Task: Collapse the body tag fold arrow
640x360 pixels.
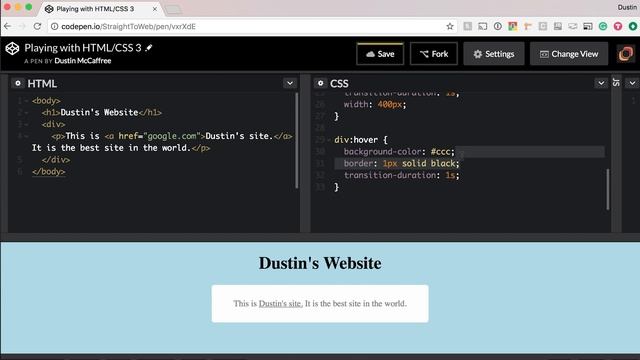Action: (27, 101)
